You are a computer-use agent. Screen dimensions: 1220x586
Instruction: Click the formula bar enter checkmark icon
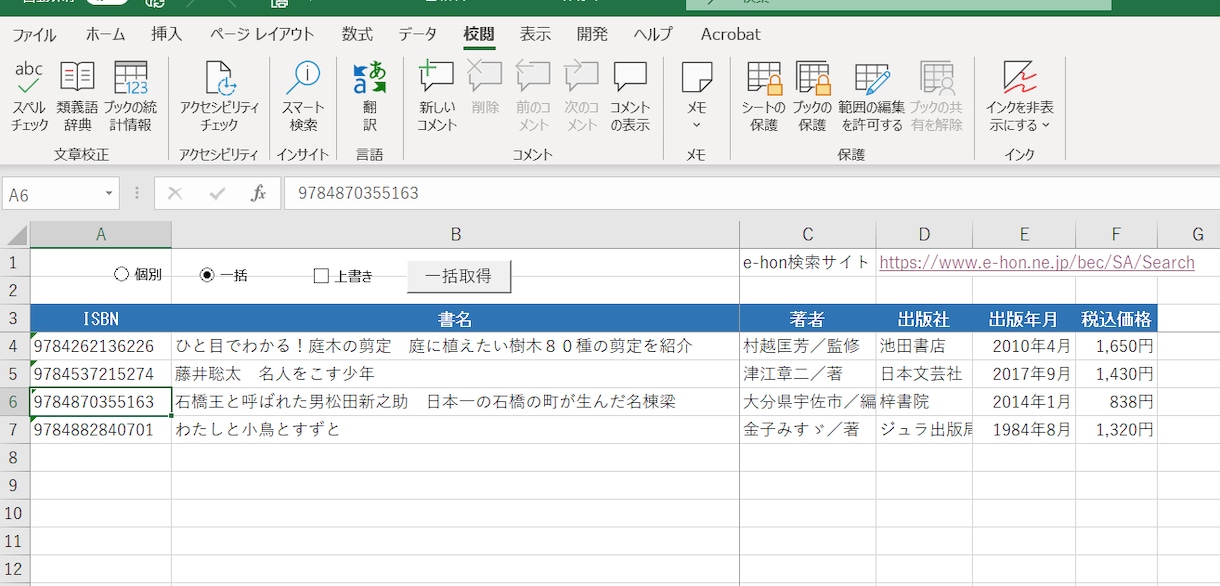(x=217, y=194)
